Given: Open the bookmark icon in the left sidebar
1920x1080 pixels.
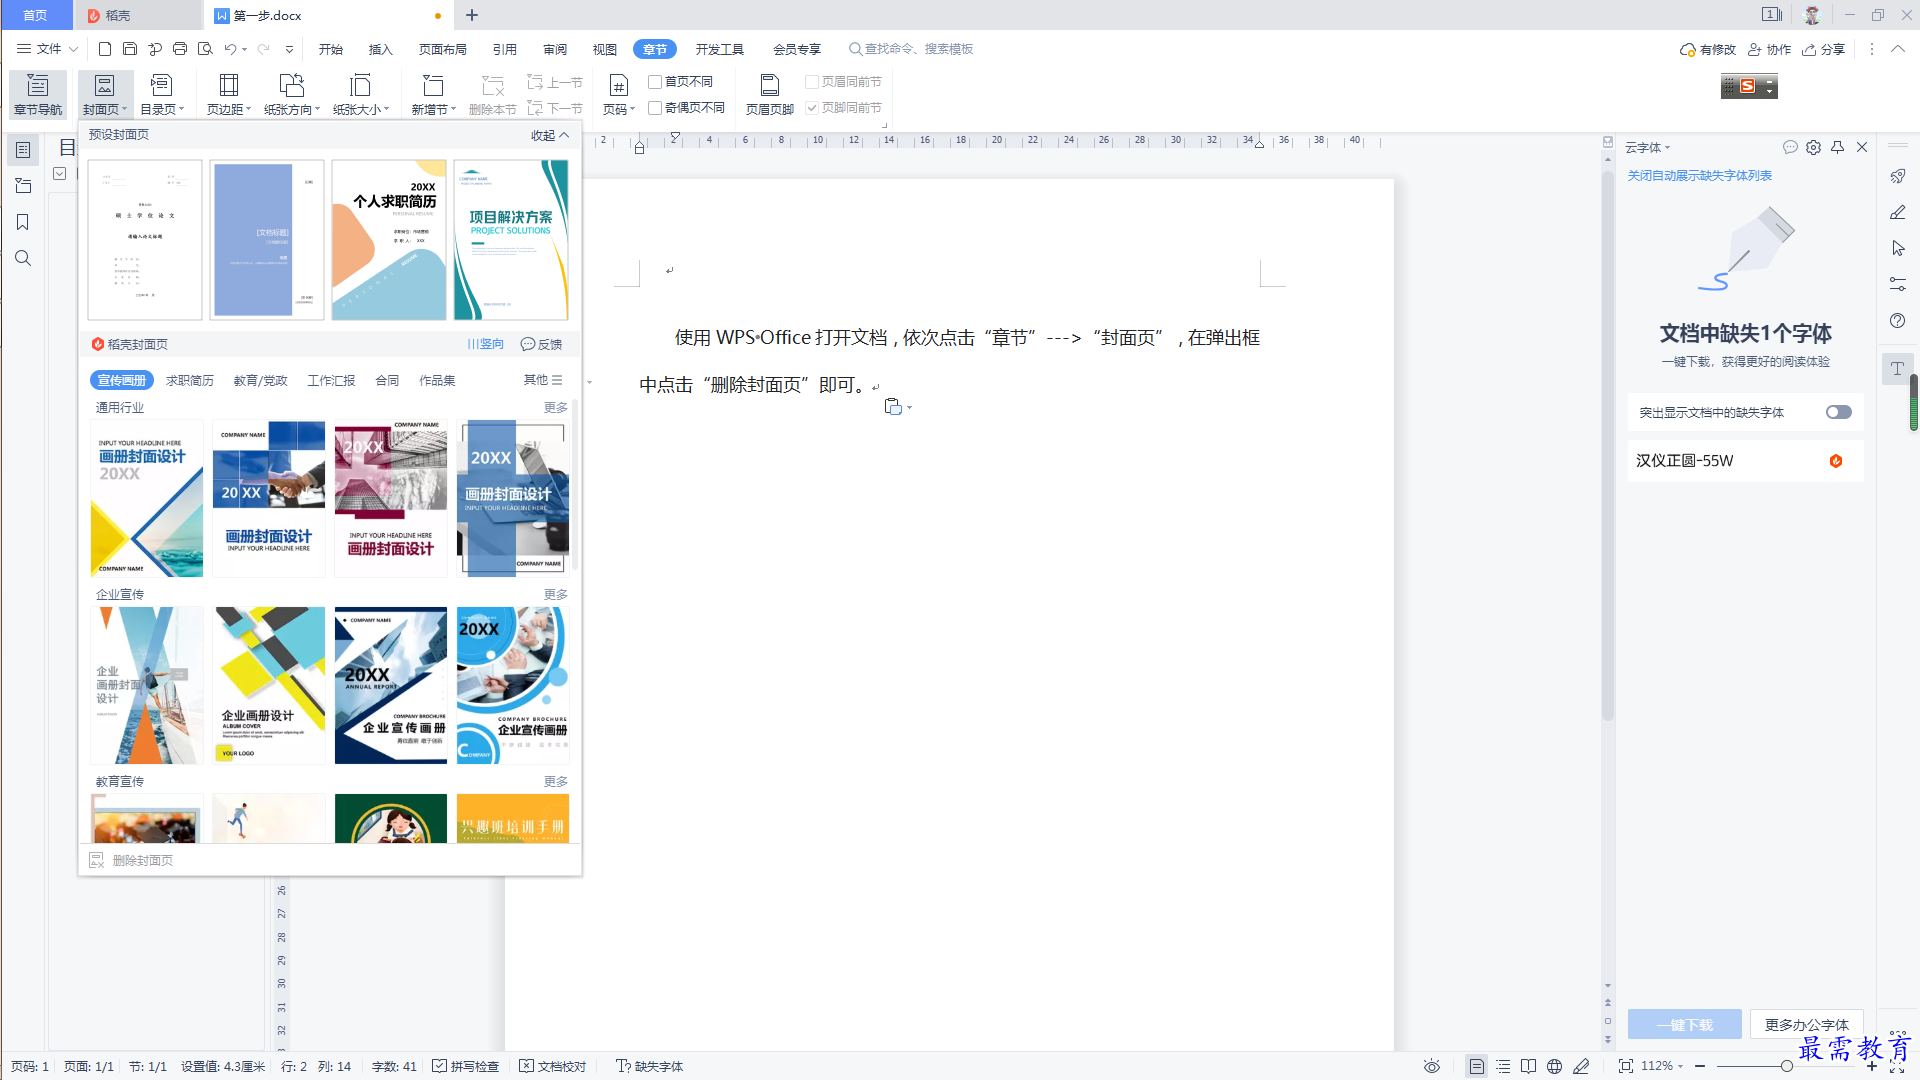Looking at the screenshot, I should (23, 222).
